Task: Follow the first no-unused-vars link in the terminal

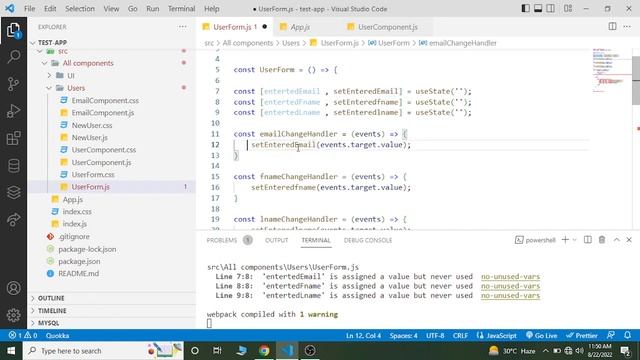Action: point(510,277)
